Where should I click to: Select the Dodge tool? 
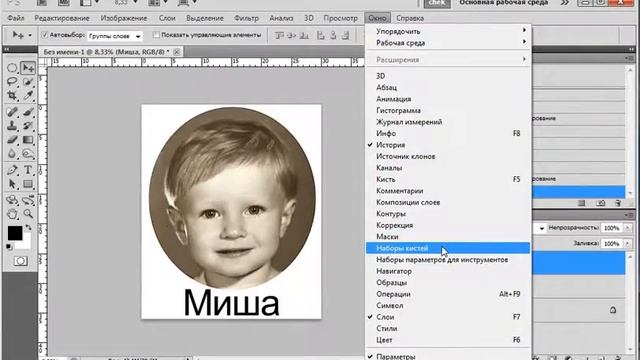pyautogui.click(x=28, y=154)
